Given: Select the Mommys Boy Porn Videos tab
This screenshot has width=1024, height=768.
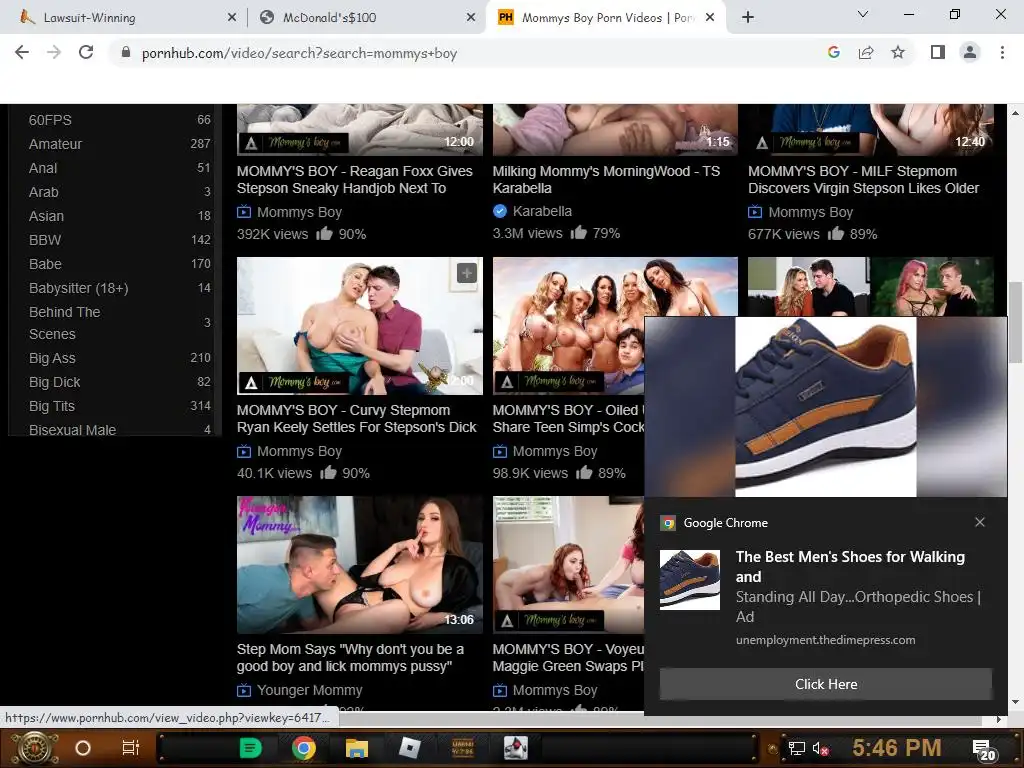Looking at the screenshot, I should (x=607, y=18).
